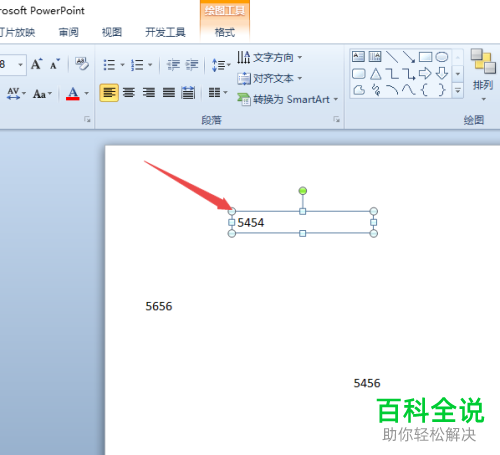Insert a horizontal text box shape
500x455 pixels.
click(358, 57)
